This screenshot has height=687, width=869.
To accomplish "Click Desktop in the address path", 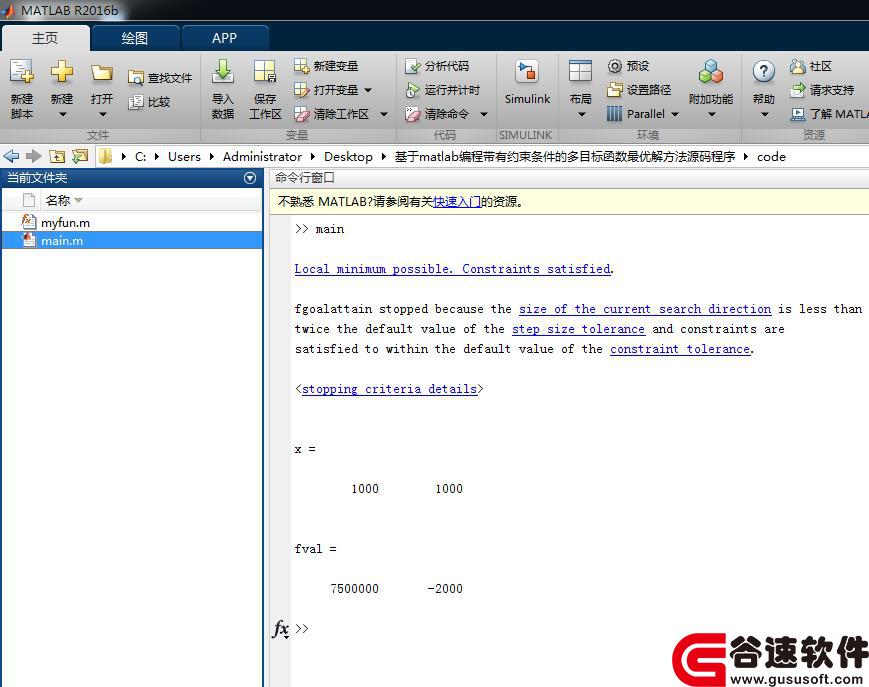I will (x=348, y=157).
